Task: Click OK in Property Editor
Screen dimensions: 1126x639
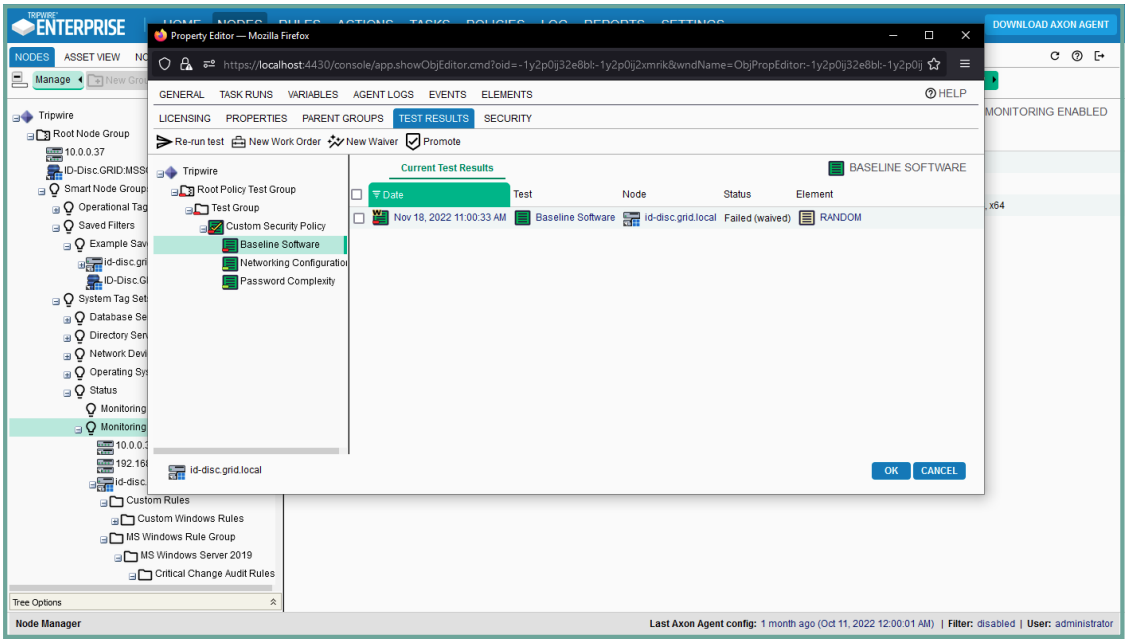Action: coord(891,471)
